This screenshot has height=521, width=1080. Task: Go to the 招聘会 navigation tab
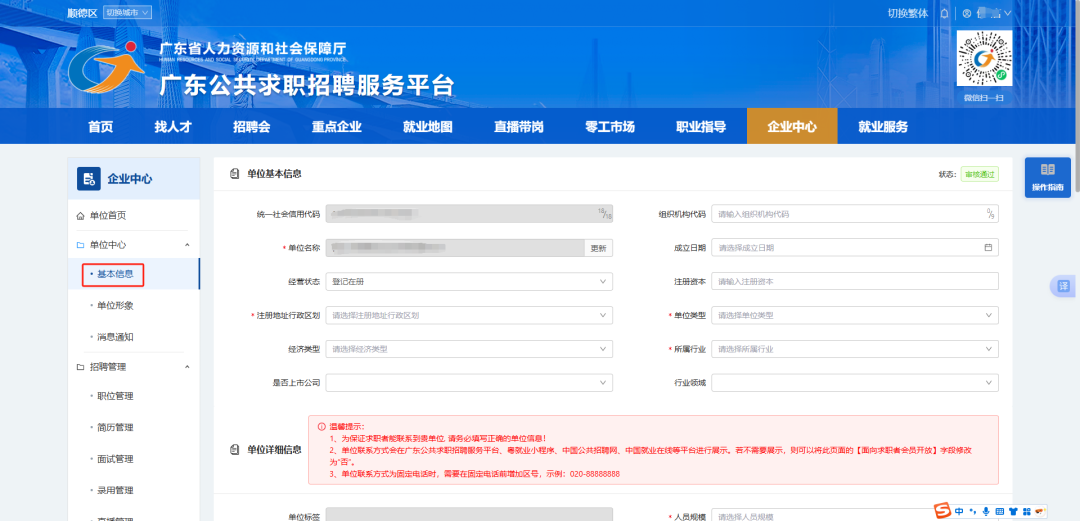click(x=252, y=127)
